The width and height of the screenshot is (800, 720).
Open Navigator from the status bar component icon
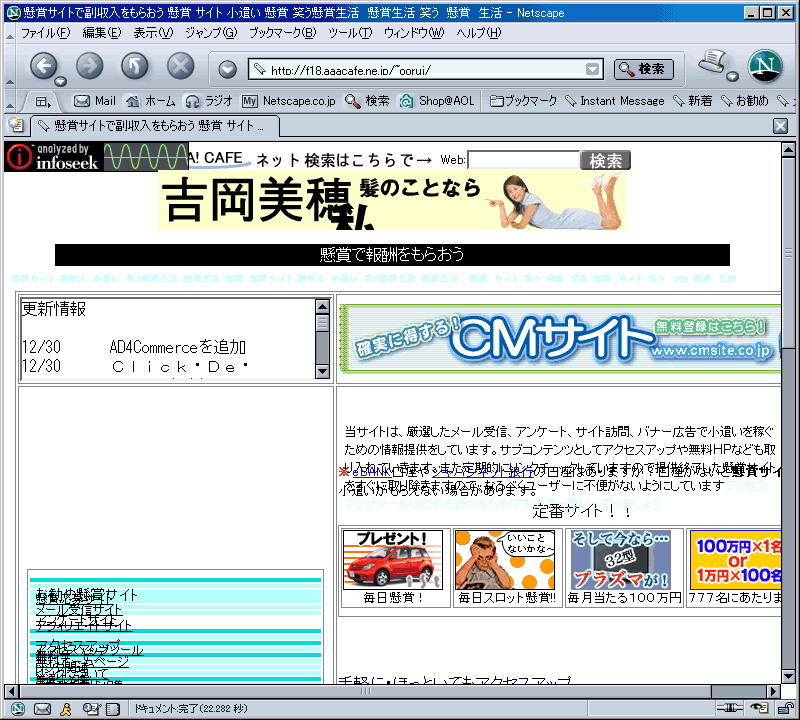[18, 708]
